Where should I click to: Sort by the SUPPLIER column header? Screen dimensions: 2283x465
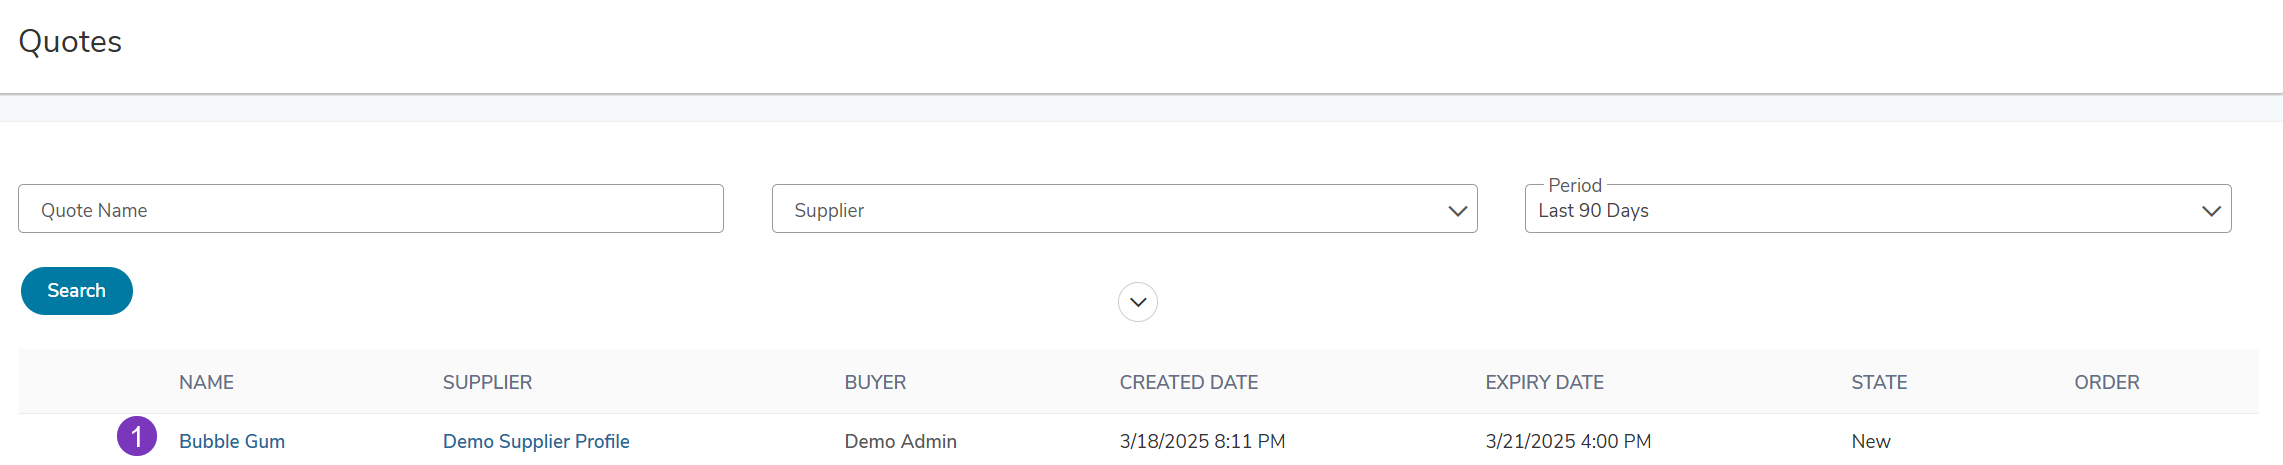click(x=487, y=382)
